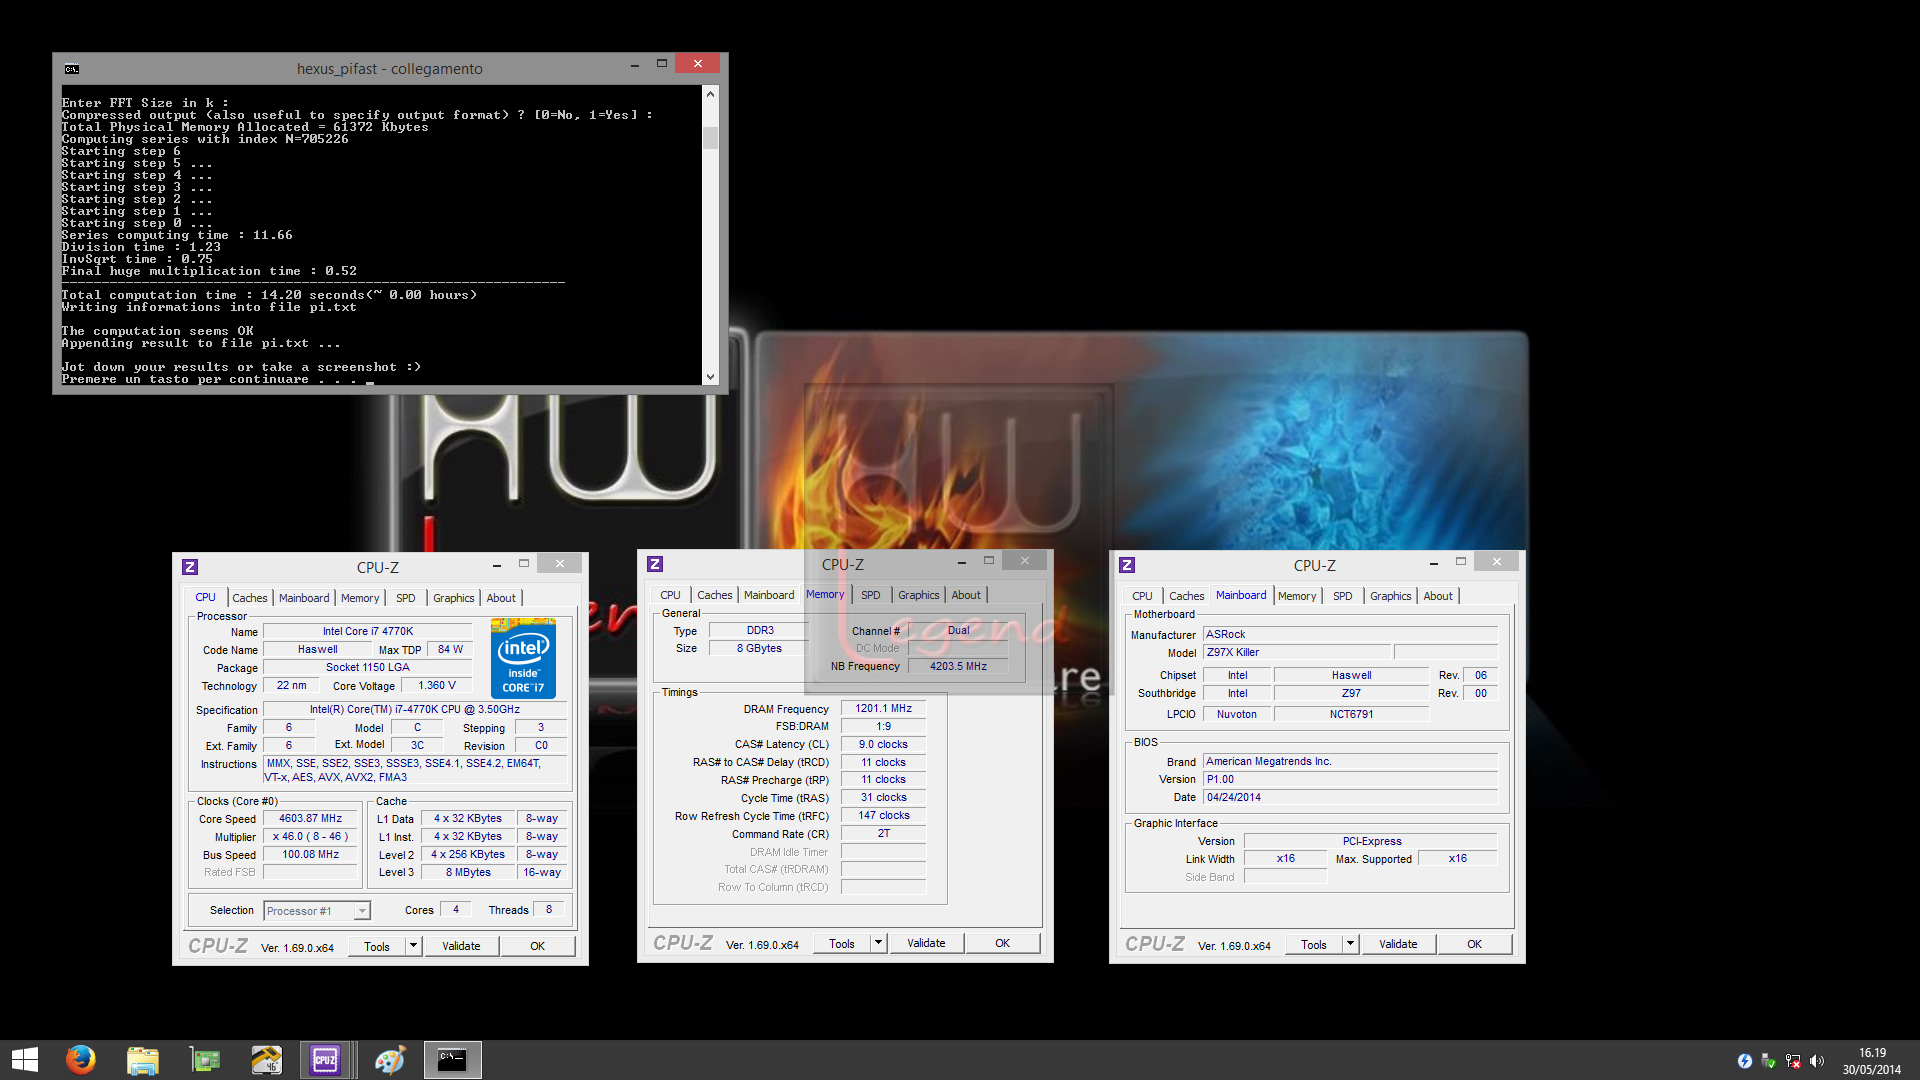Image resolution: width=1920 pixels, height=1080 pixels.
Task: Select SPD tab in middle CPU-Z window
Action: (871, 595)
